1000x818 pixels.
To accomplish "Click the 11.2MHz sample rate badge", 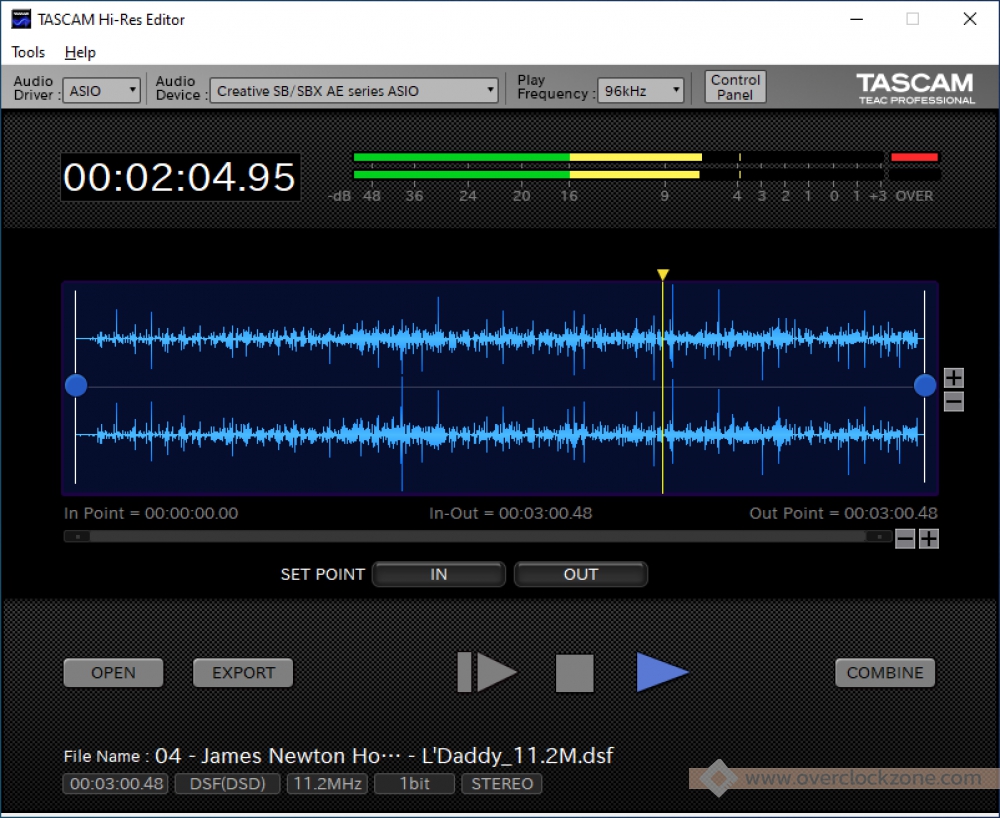I will (328, 784).
